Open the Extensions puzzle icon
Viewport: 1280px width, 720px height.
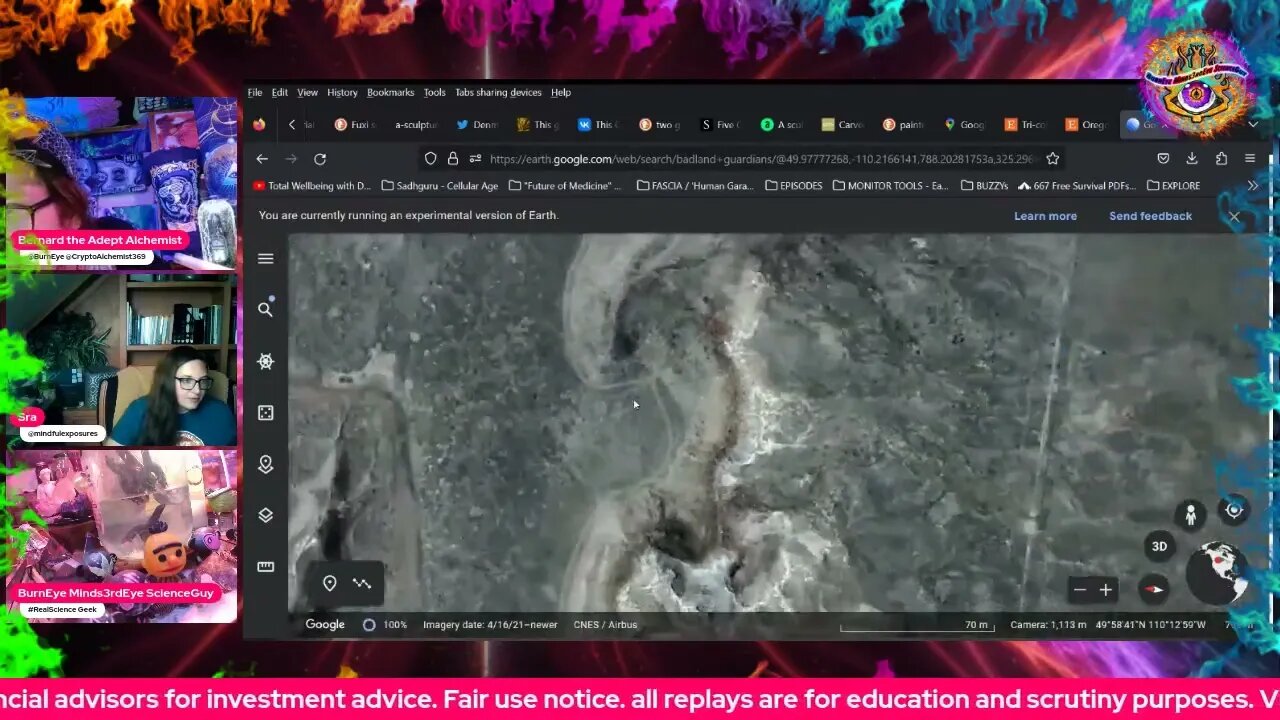[1221, 158]
